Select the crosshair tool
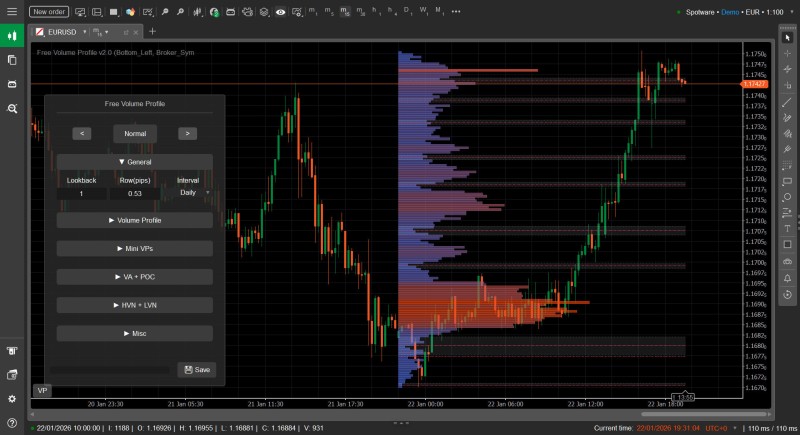Viewport: 800px width, 435px height. click(x=787, y=54)
